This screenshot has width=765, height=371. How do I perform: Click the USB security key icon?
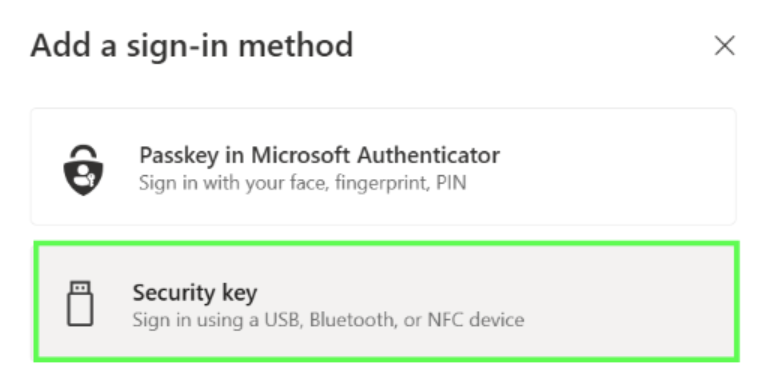[80, 303]
